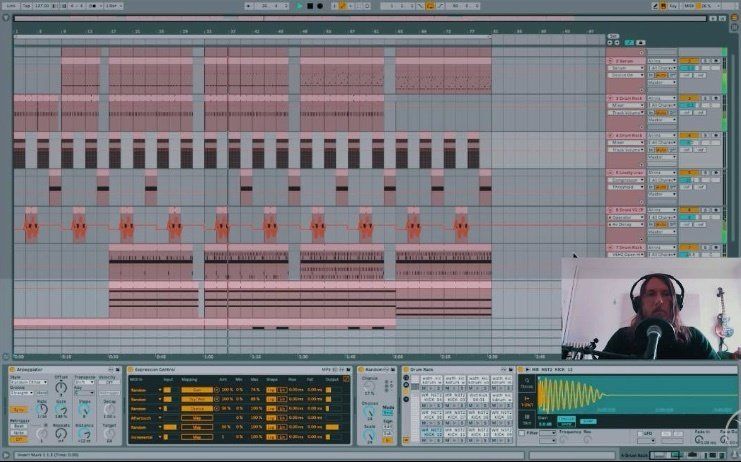The height and width of the screenshot is (462, 741).
Task: Toggle the orange Loop switch in transport
Action: point(430,6)
